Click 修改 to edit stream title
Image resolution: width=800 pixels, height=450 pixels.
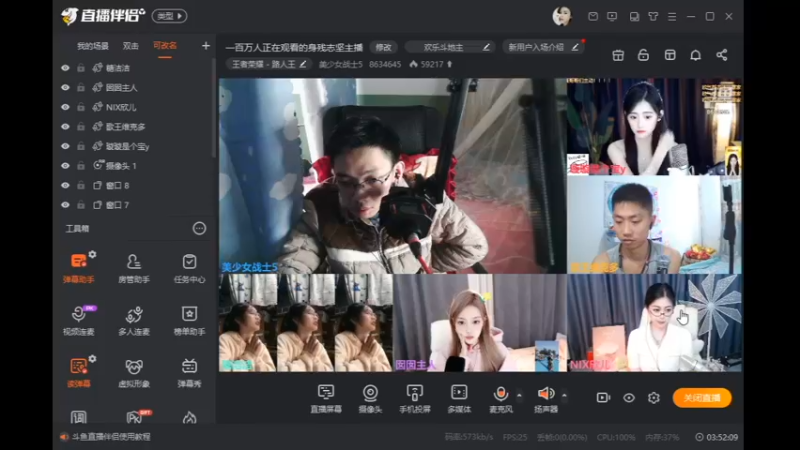384,47
